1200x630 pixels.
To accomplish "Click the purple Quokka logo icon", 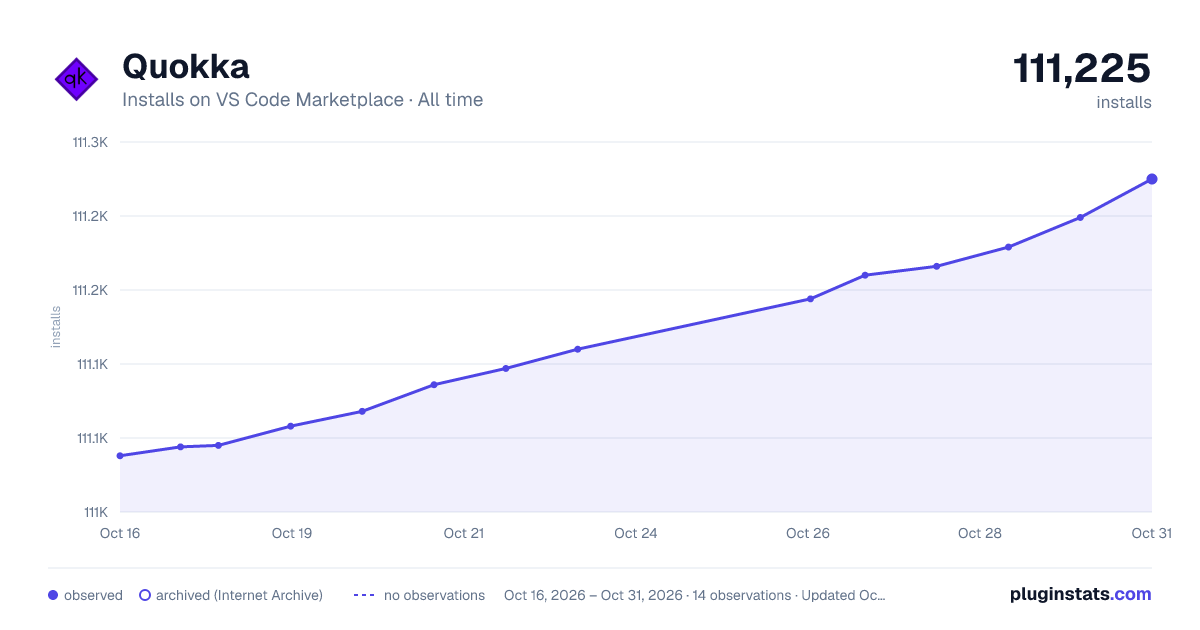I will [x=76, y=79].
